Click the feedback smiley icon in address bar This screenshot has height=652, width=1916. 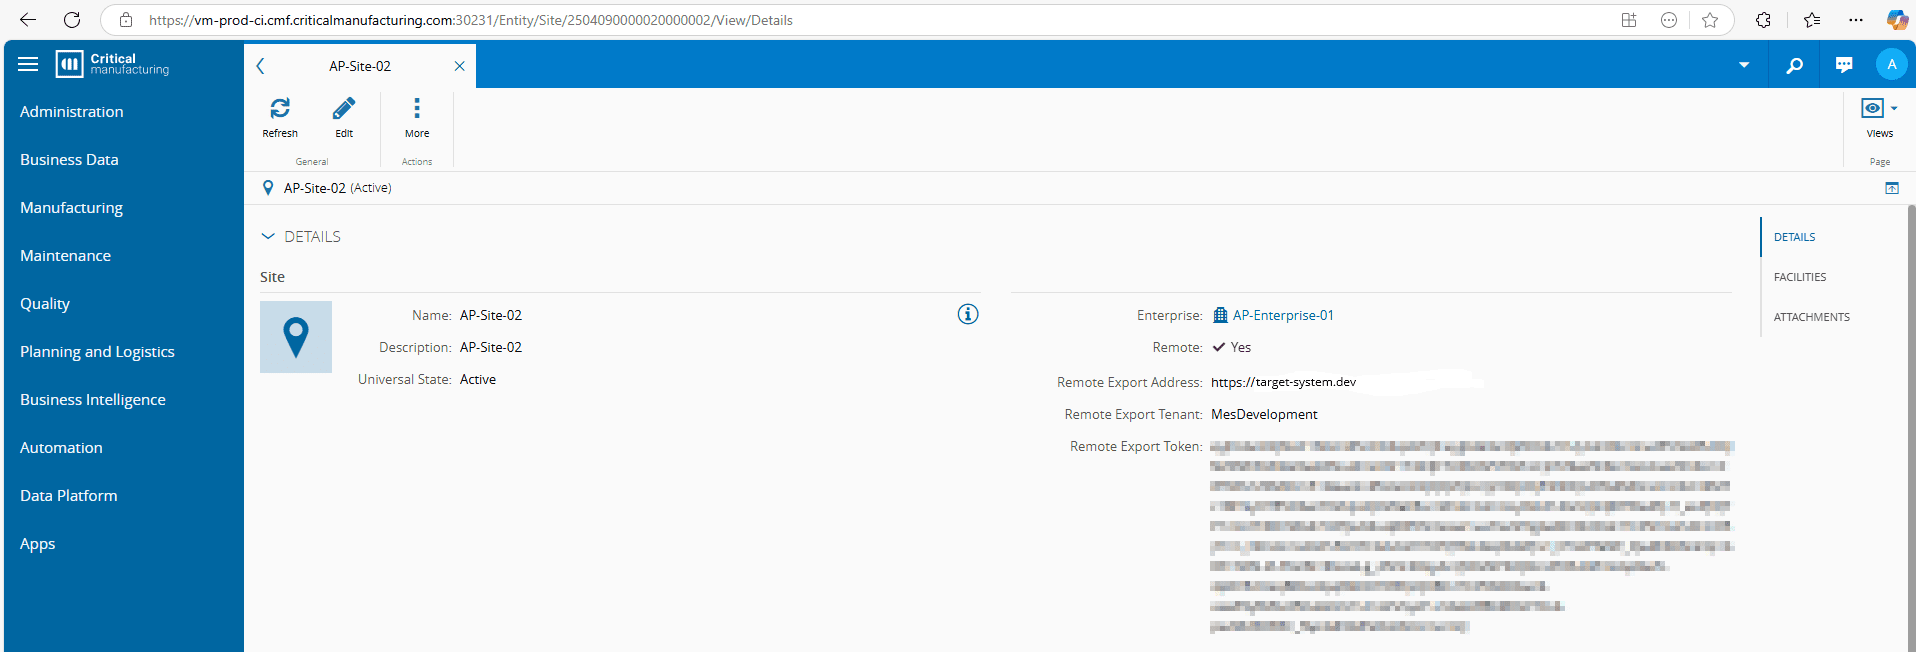tap(1669, 20)
